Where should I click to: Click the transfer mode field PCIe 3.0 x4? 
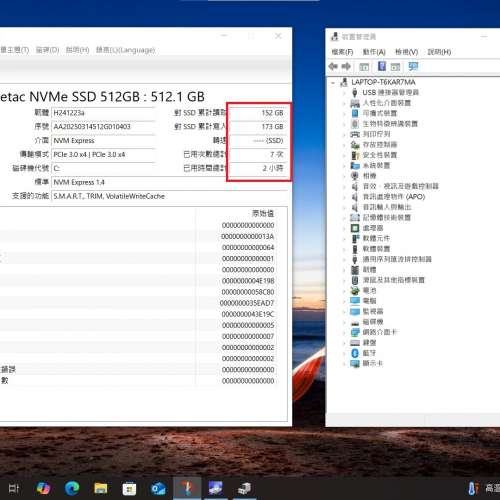[103, 155]
